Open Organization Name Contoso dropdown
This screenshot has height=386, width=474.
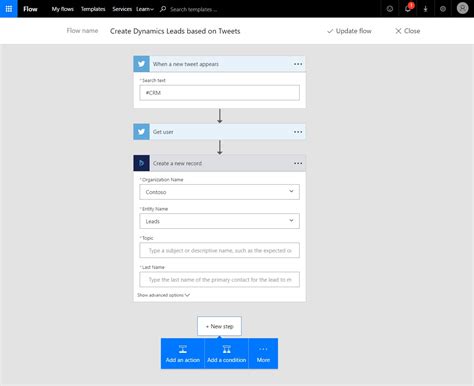tap(219, 192)
